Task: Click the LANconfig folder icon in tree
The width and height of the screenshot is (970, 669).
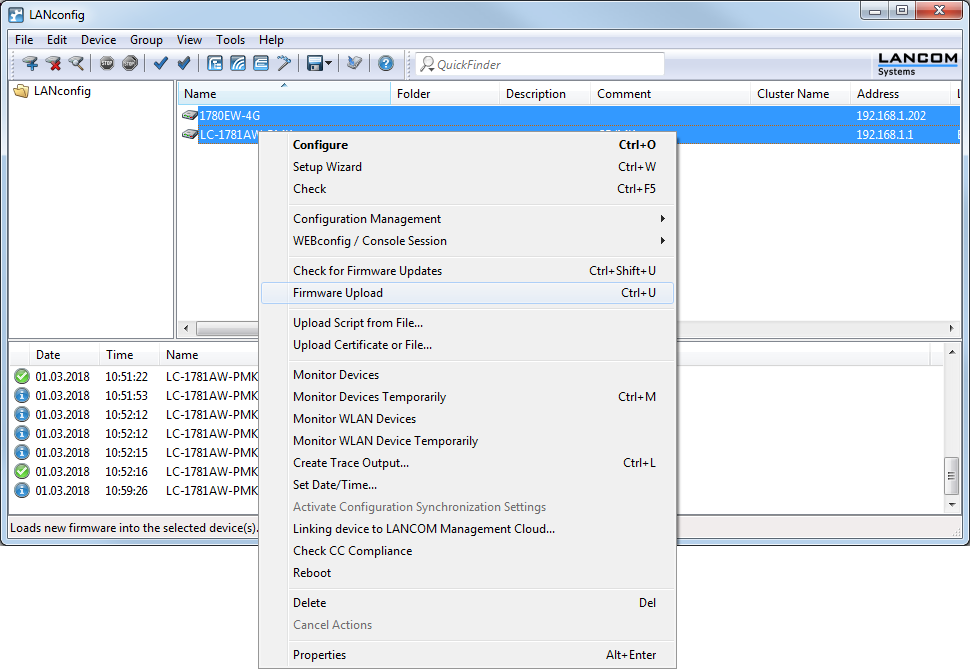Action: [x=21, y=92]
